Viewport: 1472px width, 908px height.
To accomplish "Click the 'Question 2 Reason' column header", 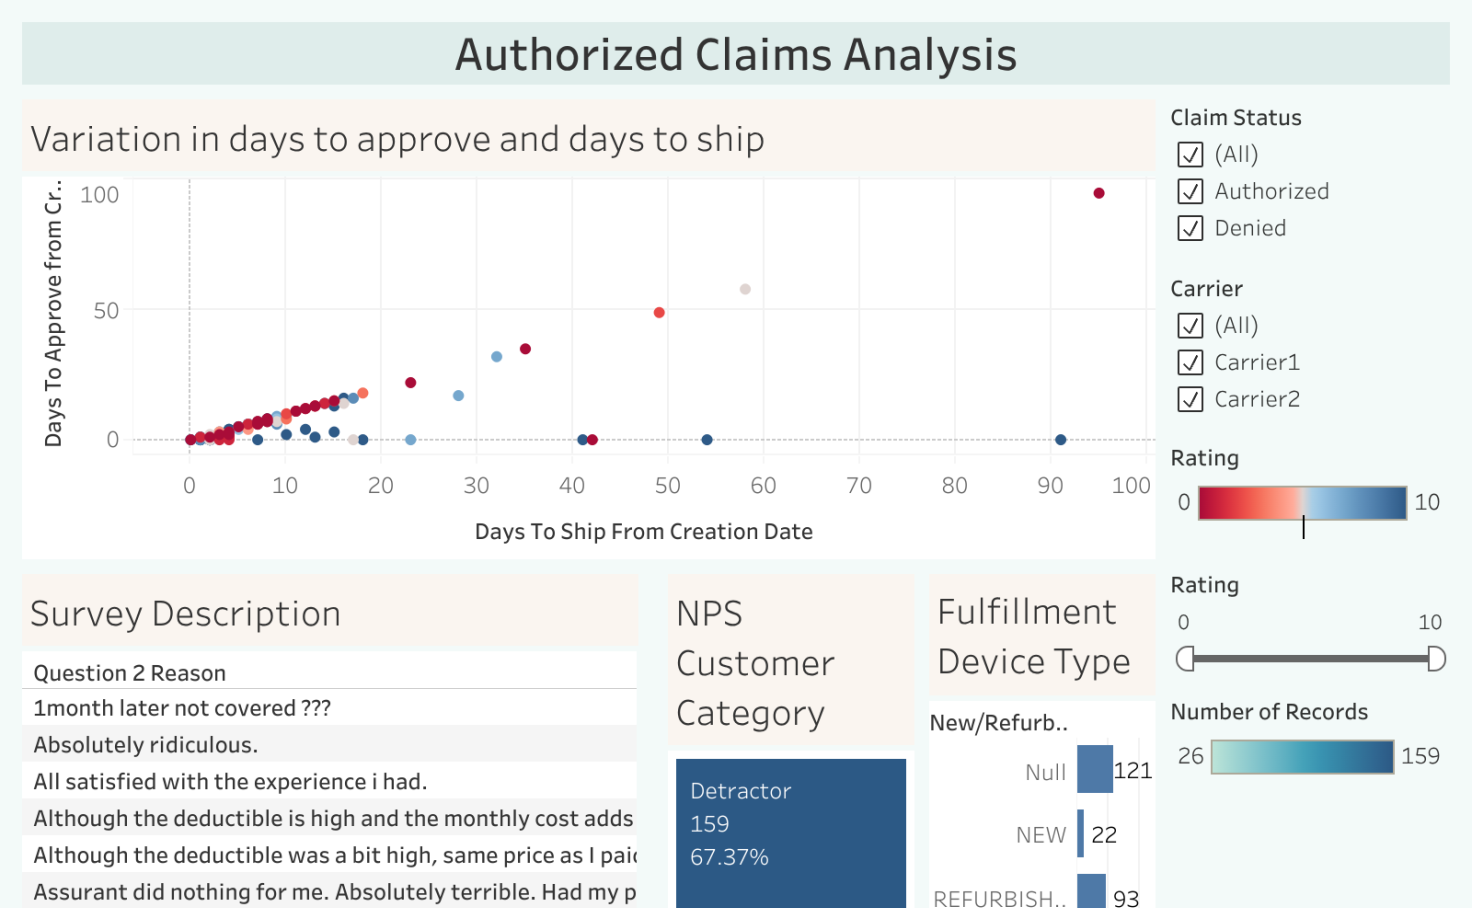I will [128, 672].
